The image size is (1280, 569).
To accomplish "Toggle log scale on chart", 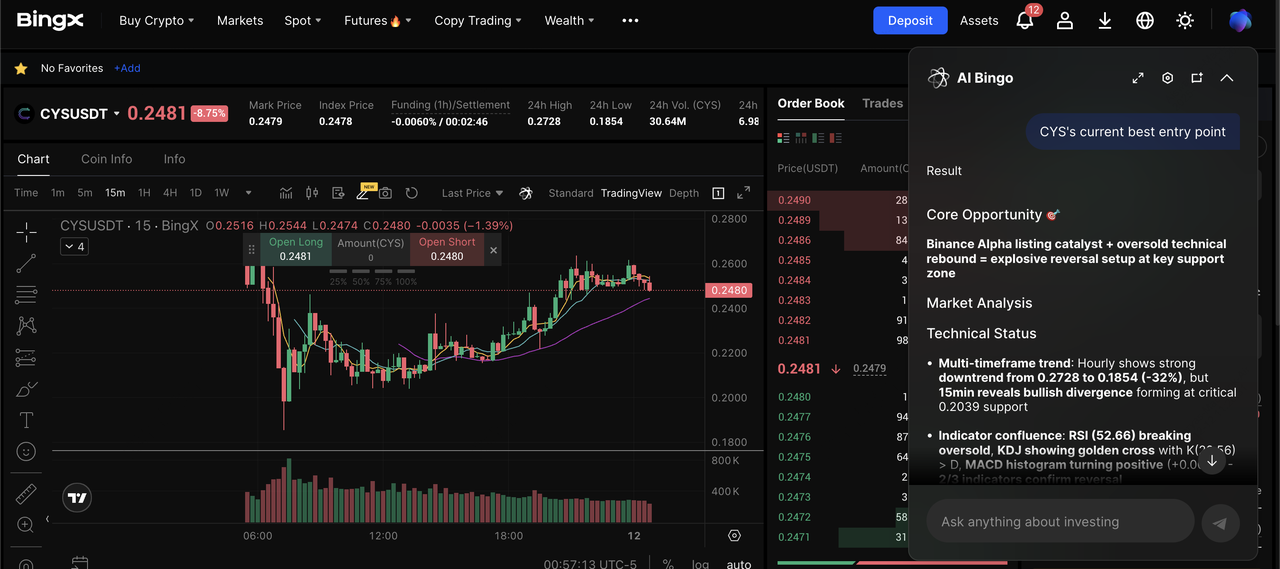I will pos(700,564).
